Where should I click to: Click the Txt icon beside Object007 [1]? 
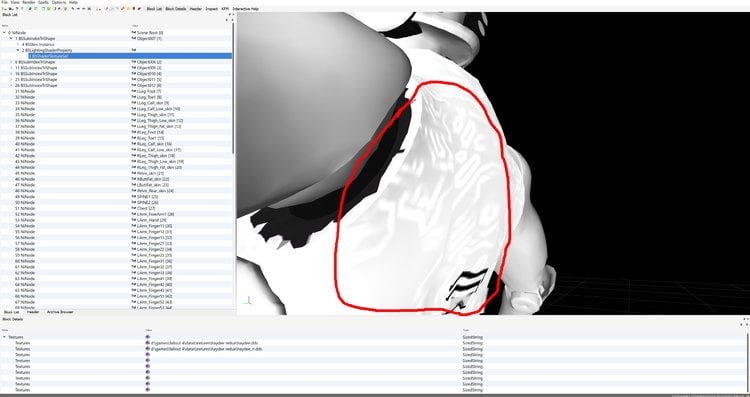click(133, 38)
